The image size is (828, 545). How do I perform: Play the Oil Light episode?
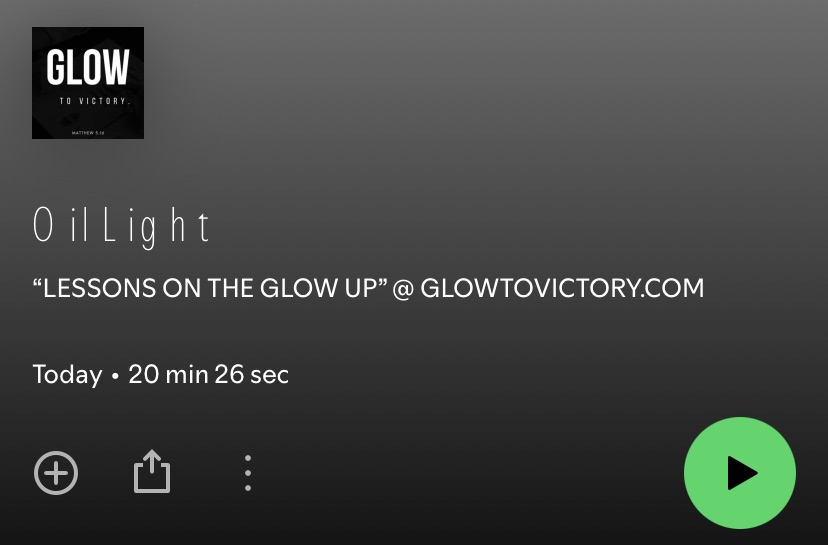740,473
